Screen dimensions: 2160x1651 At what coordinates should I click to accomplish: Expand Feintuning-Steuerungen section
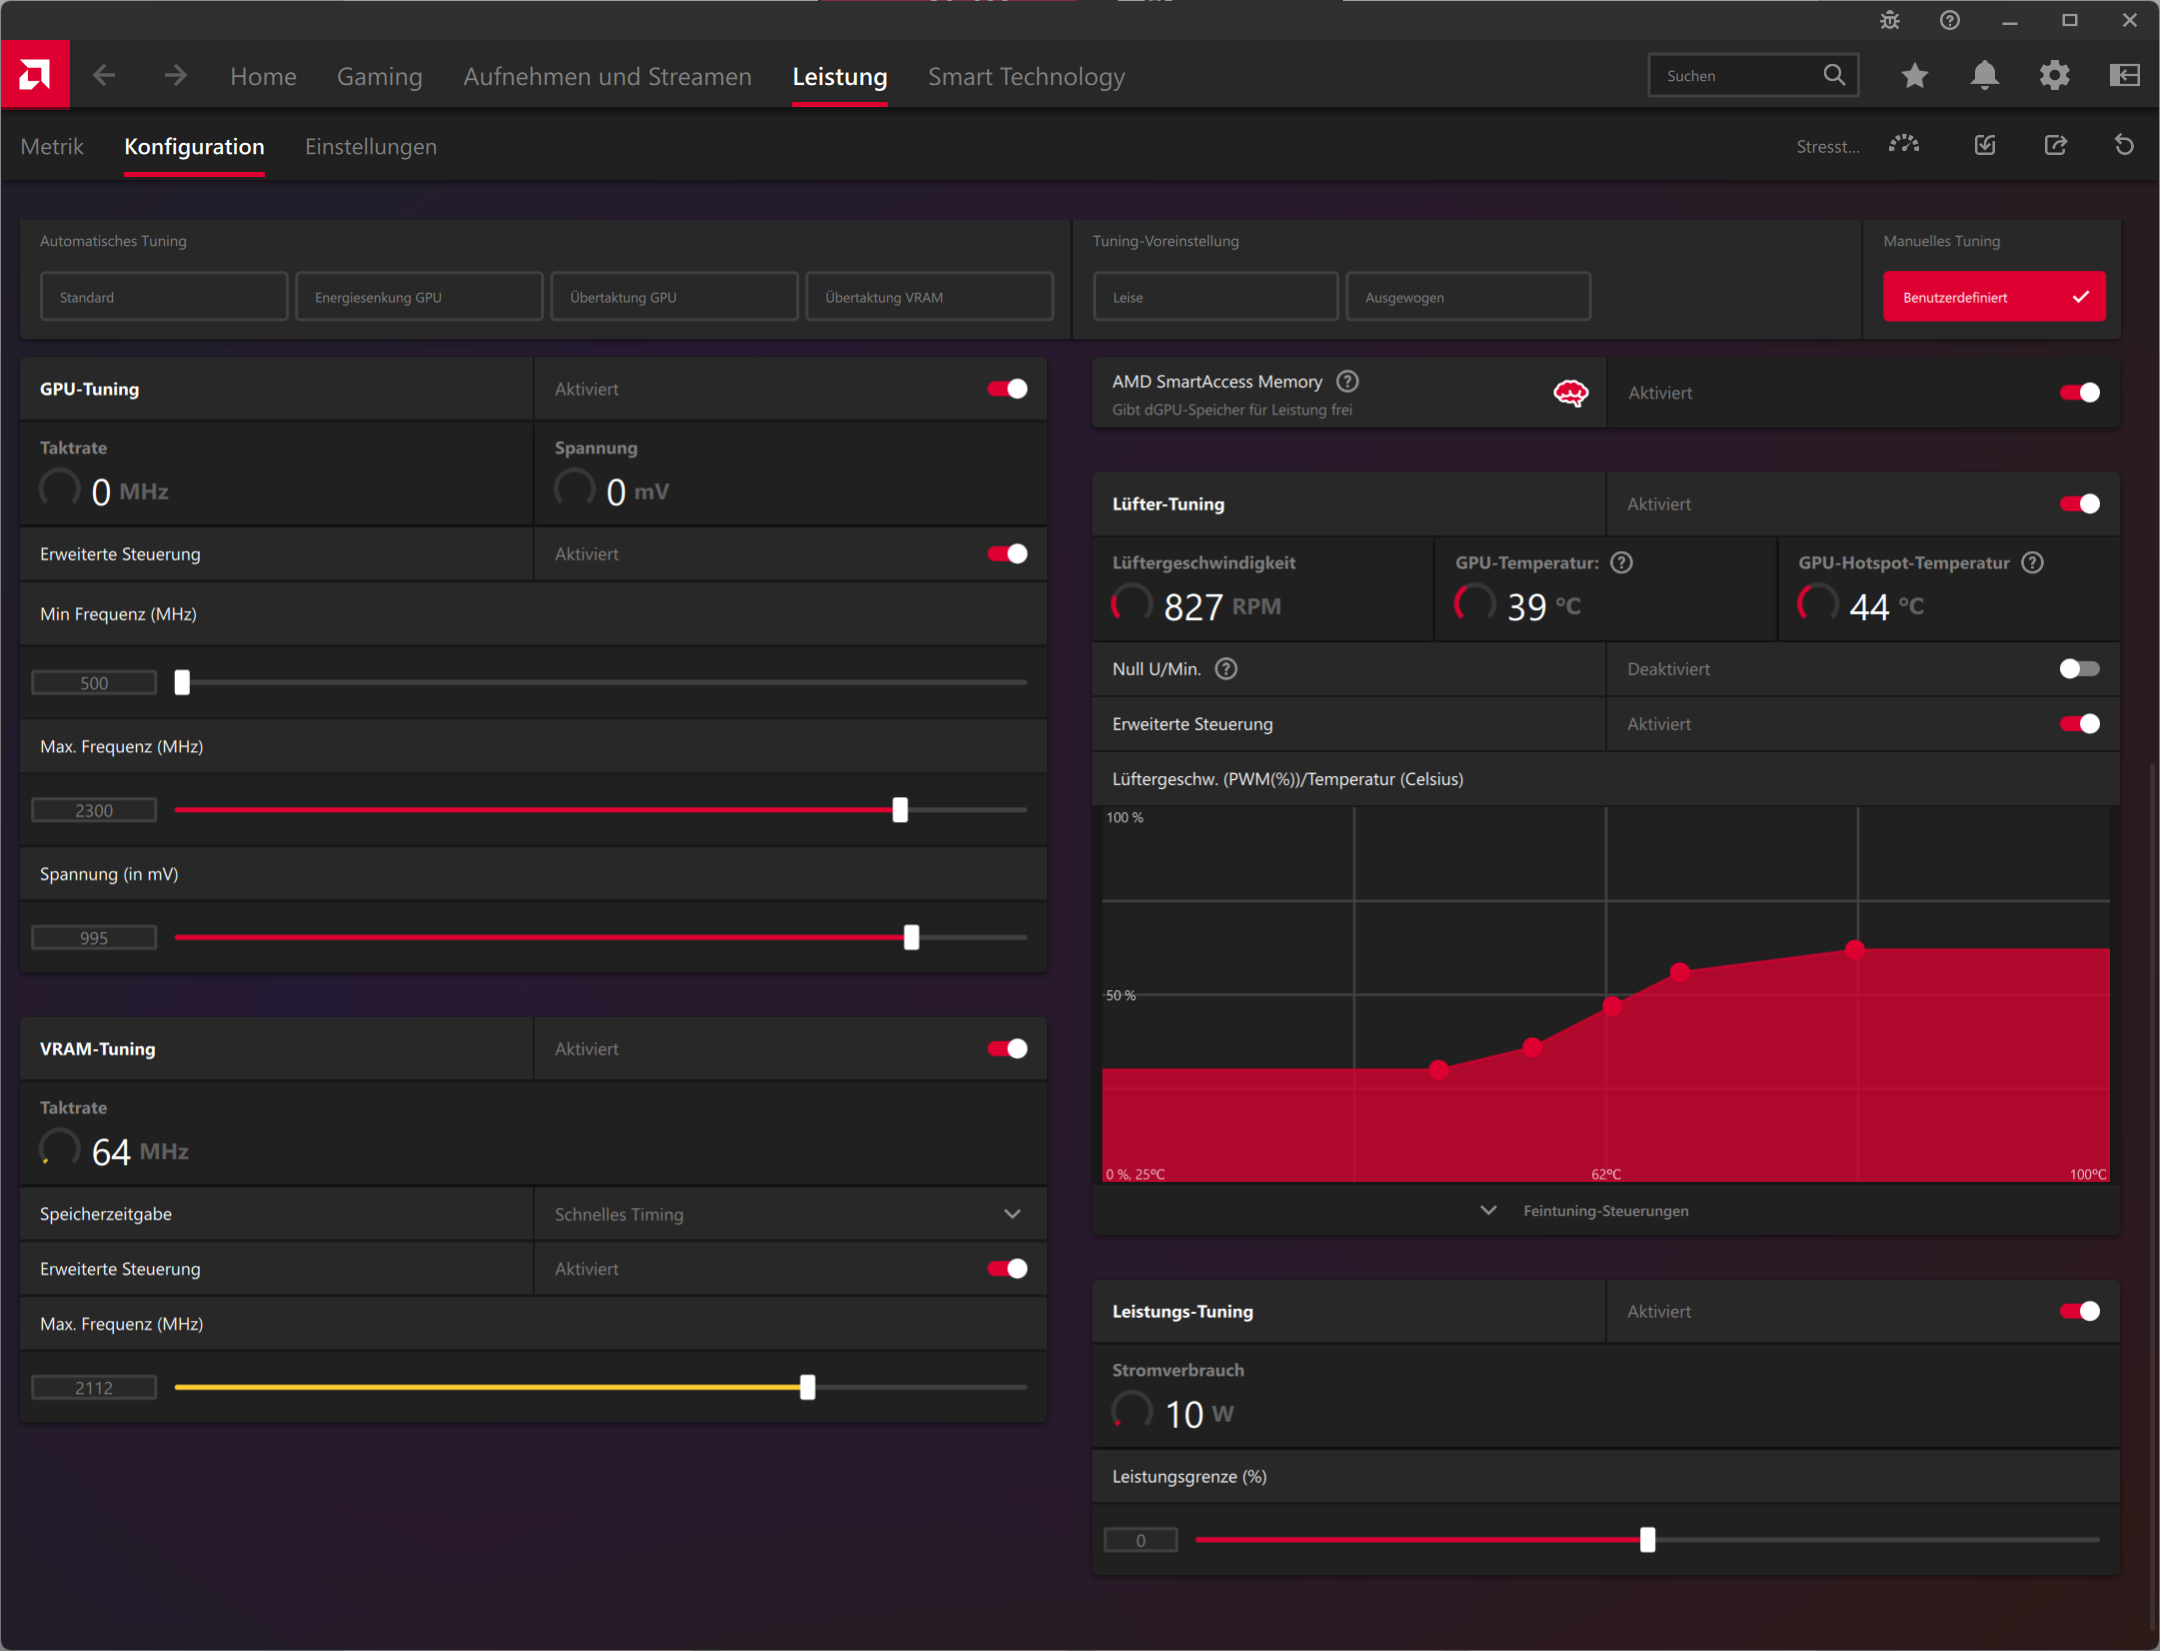(x=1604, y=1211)
